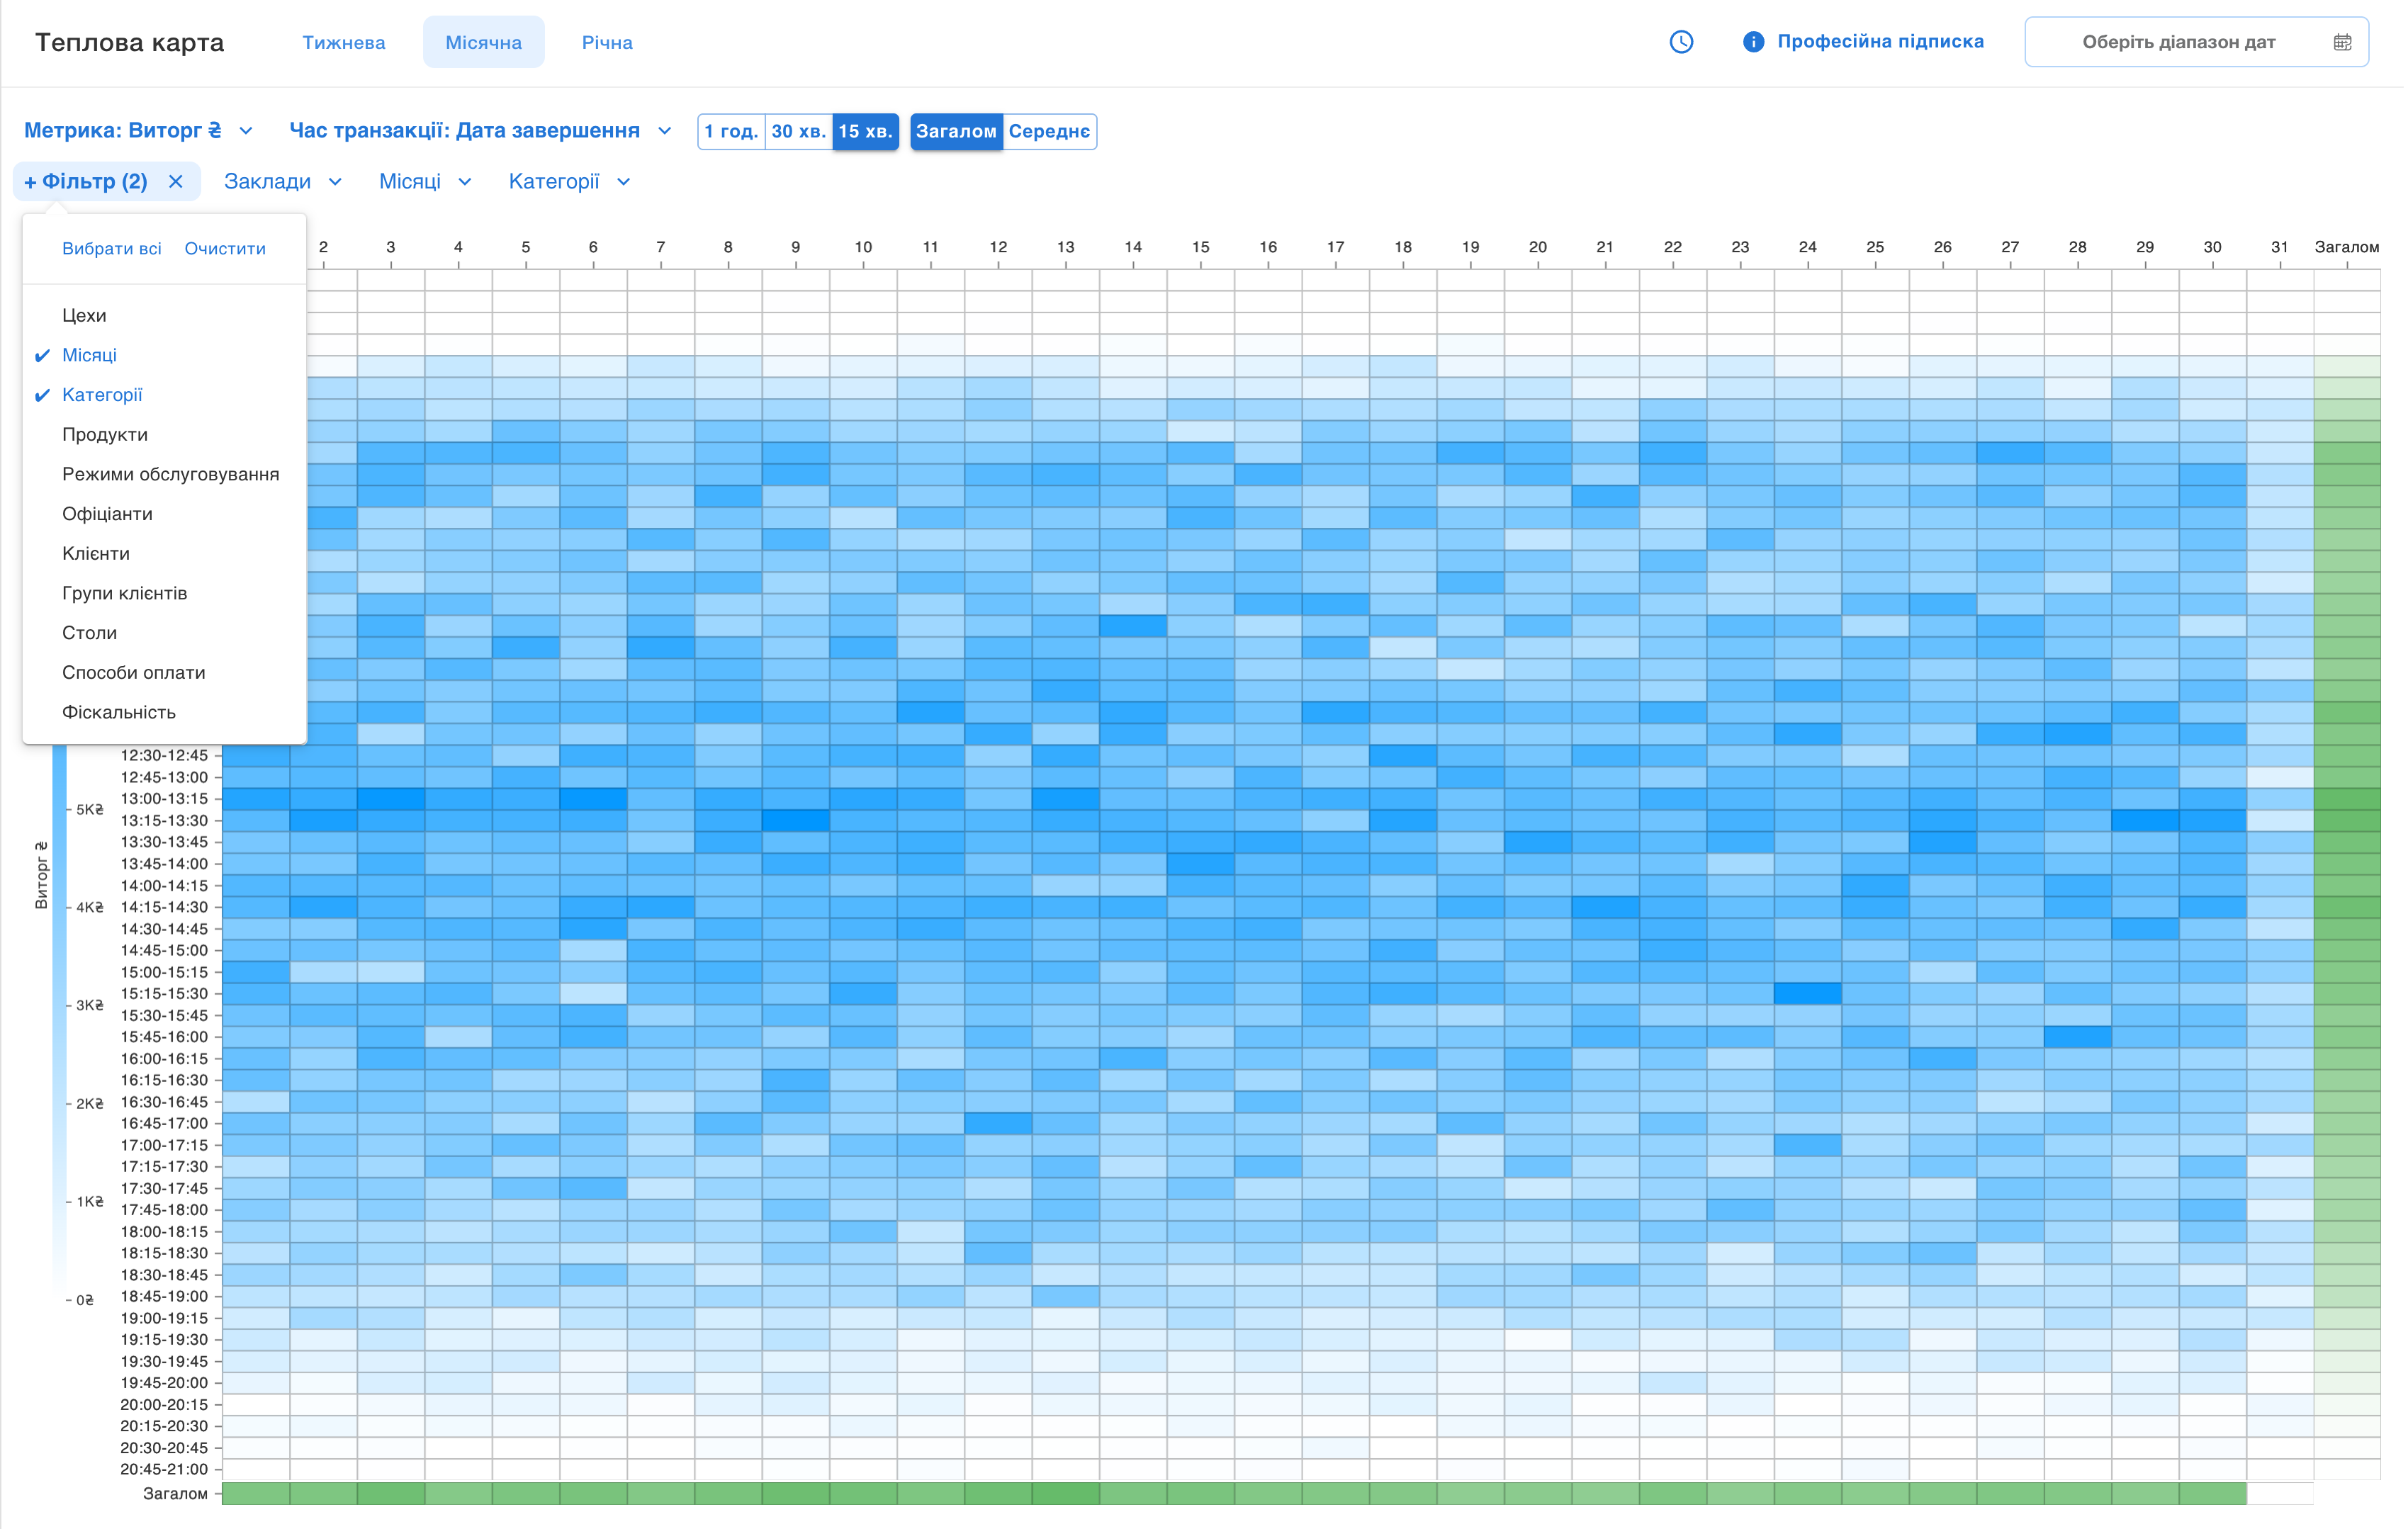This screenshot has width=2408, height=1529.
Task: Remove filters with the X icon
Action: tap(176, 182)
